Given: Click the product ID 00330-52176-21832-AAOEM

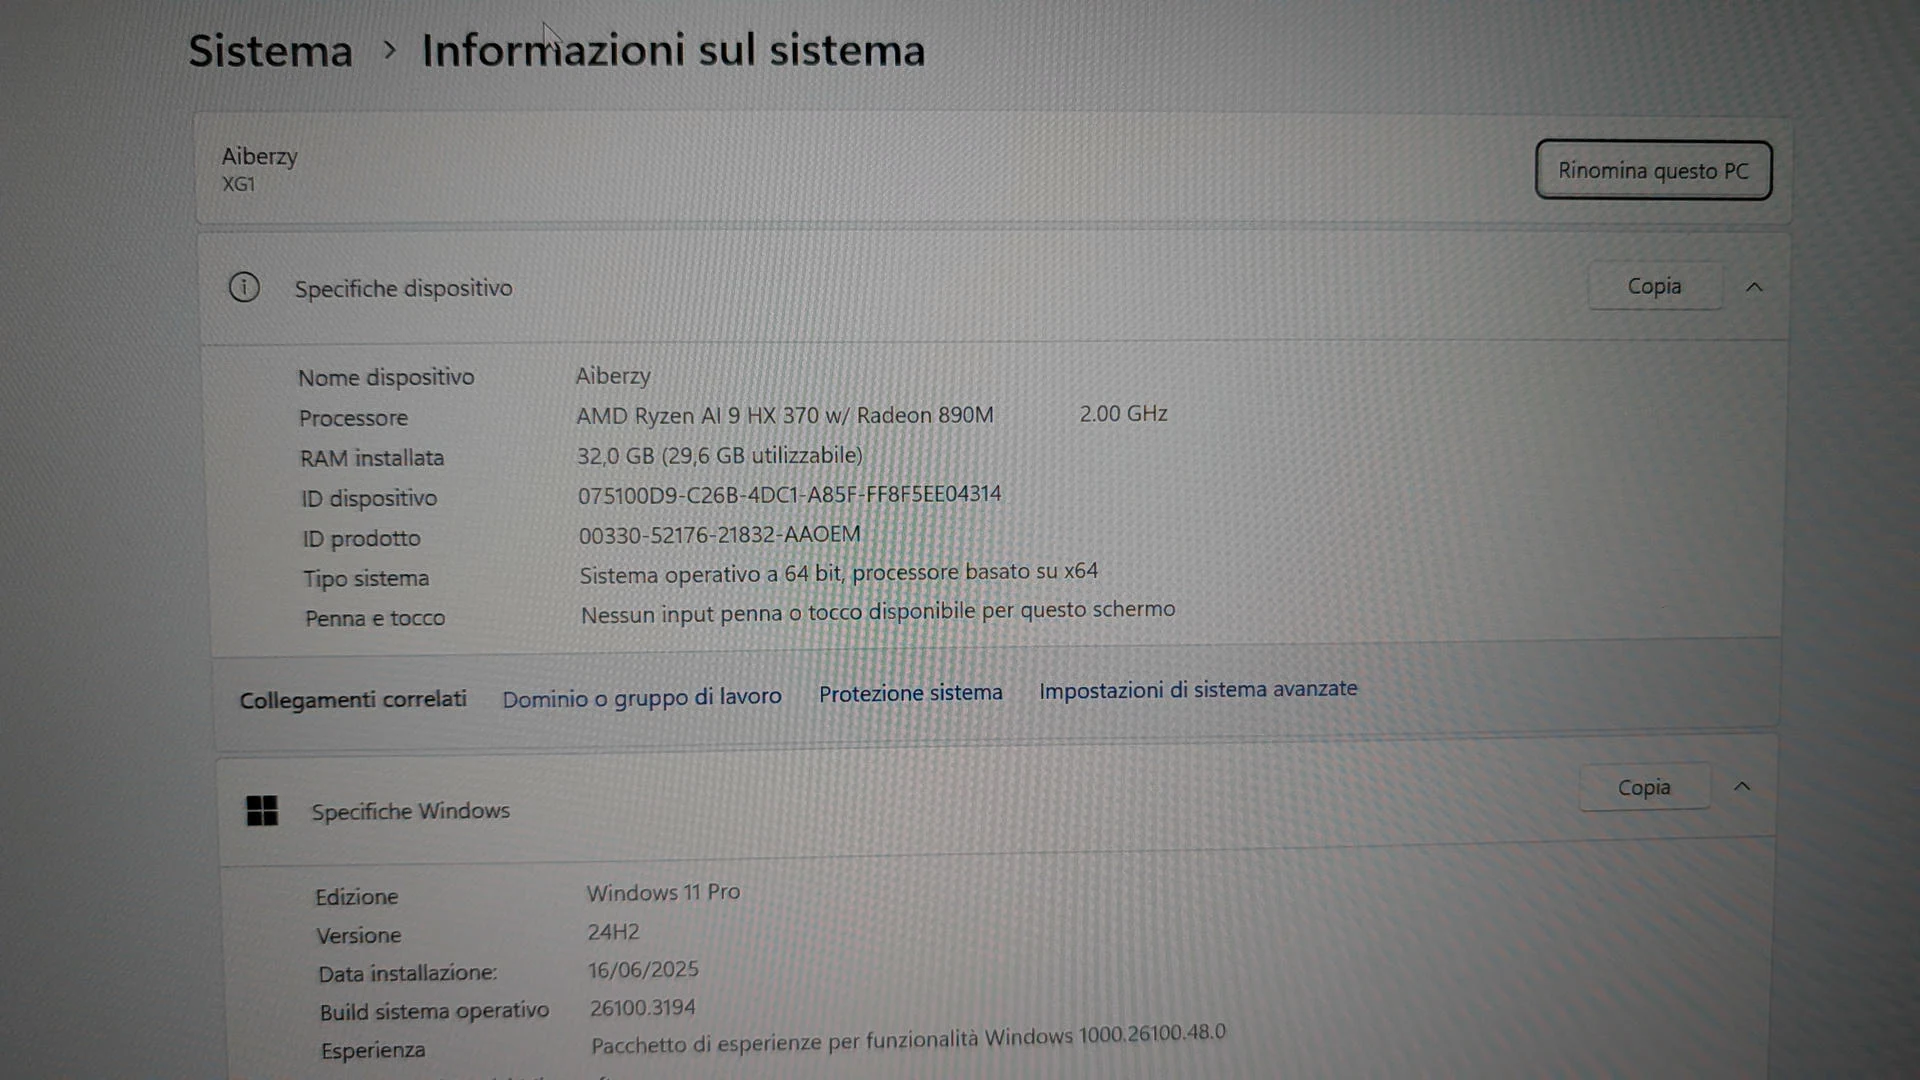Looking at the screenshot, I should 719,534.
